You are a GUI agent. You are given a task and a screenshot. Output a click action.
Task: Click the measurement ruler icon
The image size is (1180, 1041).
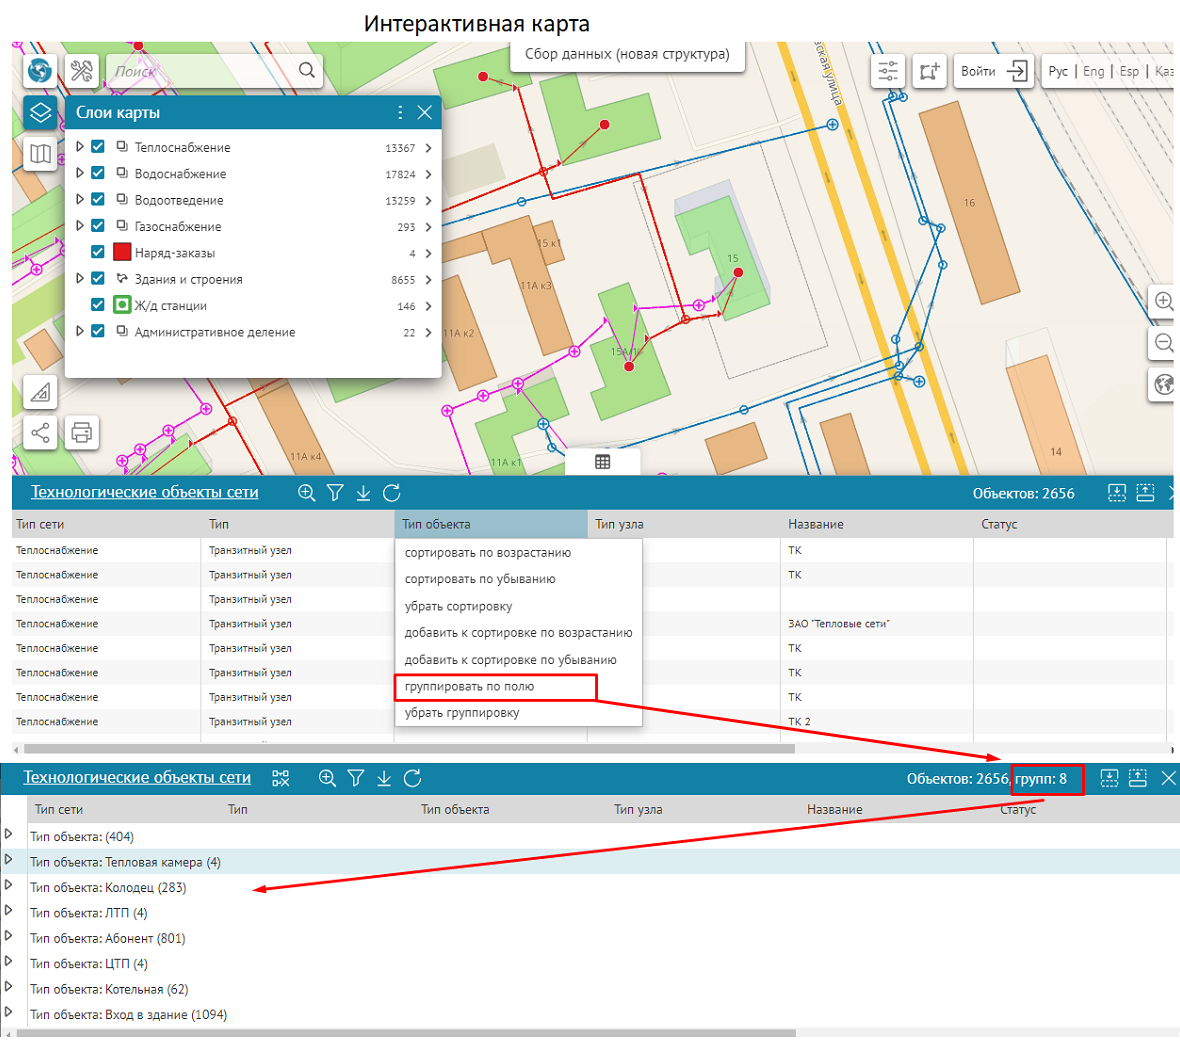pos(40,392)
